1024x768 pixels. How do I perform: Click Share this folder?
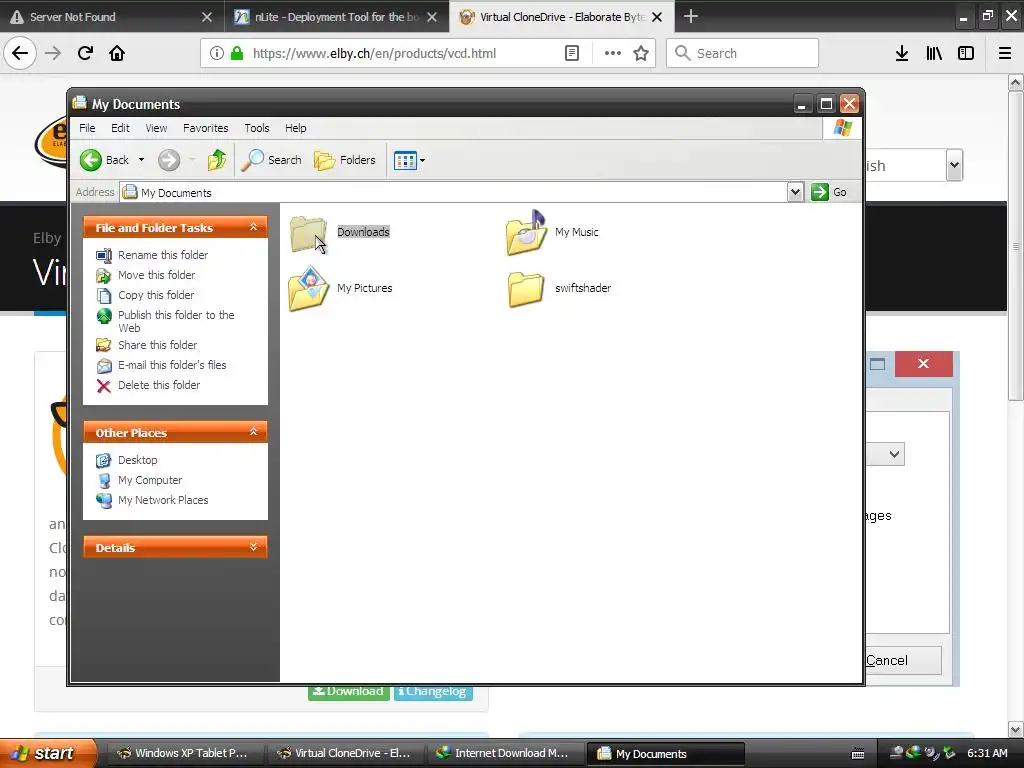click(x=157, y=345)
